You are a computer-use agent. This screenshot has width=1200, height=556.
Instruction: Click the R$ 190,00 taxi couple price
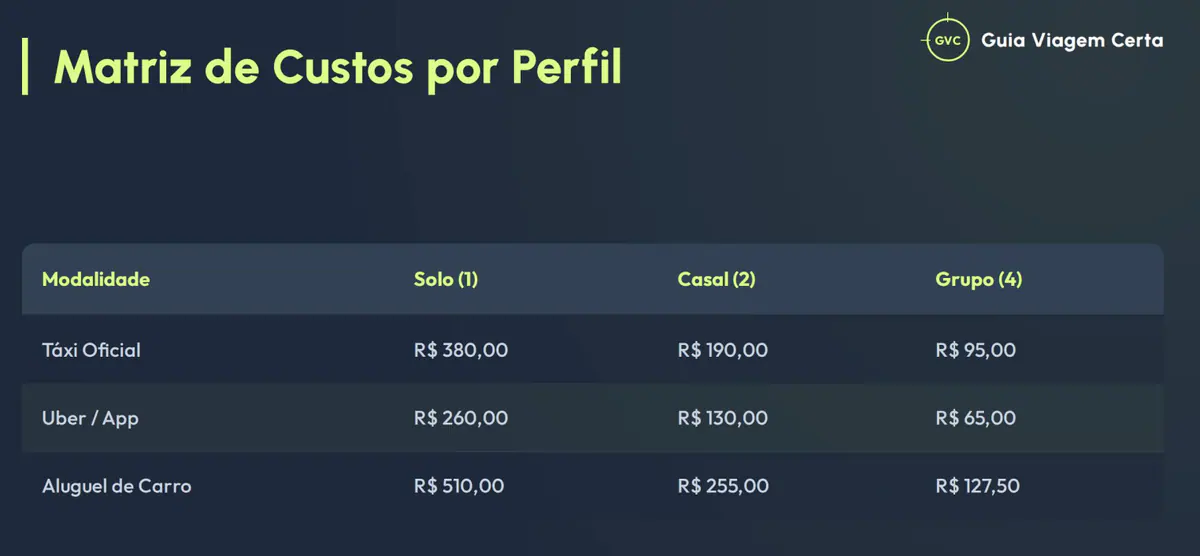click(723, 350)
